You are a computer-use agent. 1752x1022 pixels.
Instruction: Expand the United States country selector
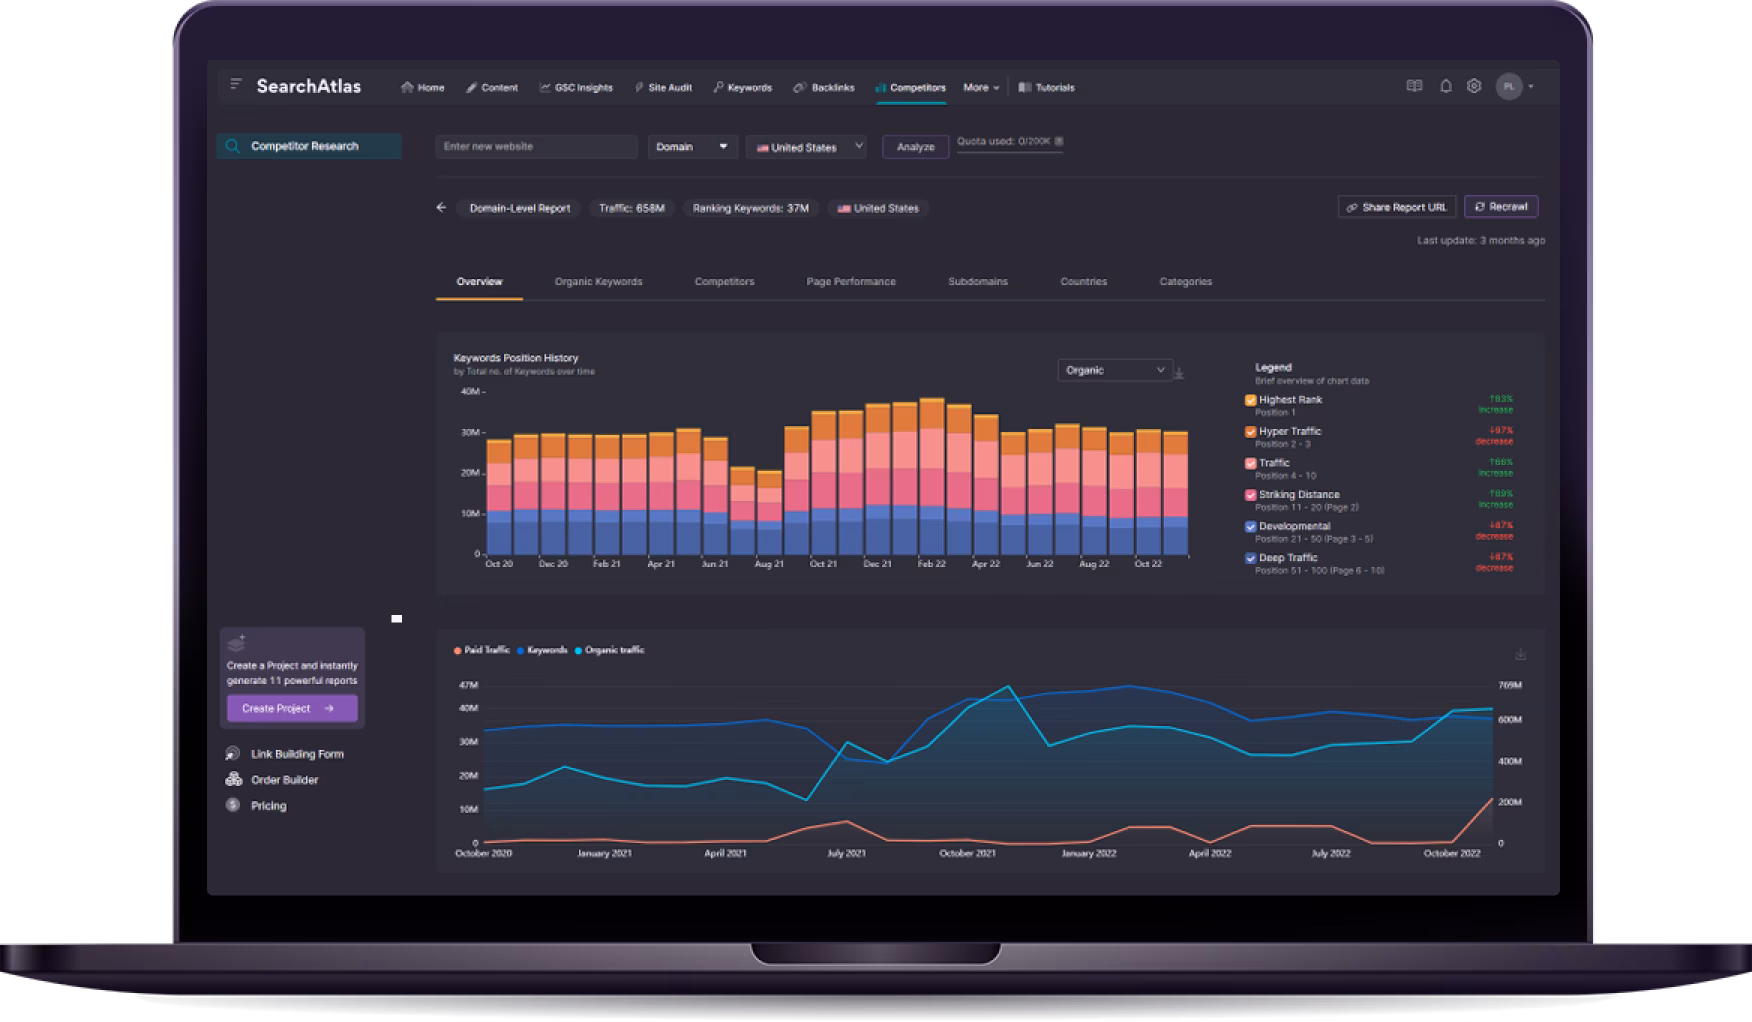click(806, 147)
